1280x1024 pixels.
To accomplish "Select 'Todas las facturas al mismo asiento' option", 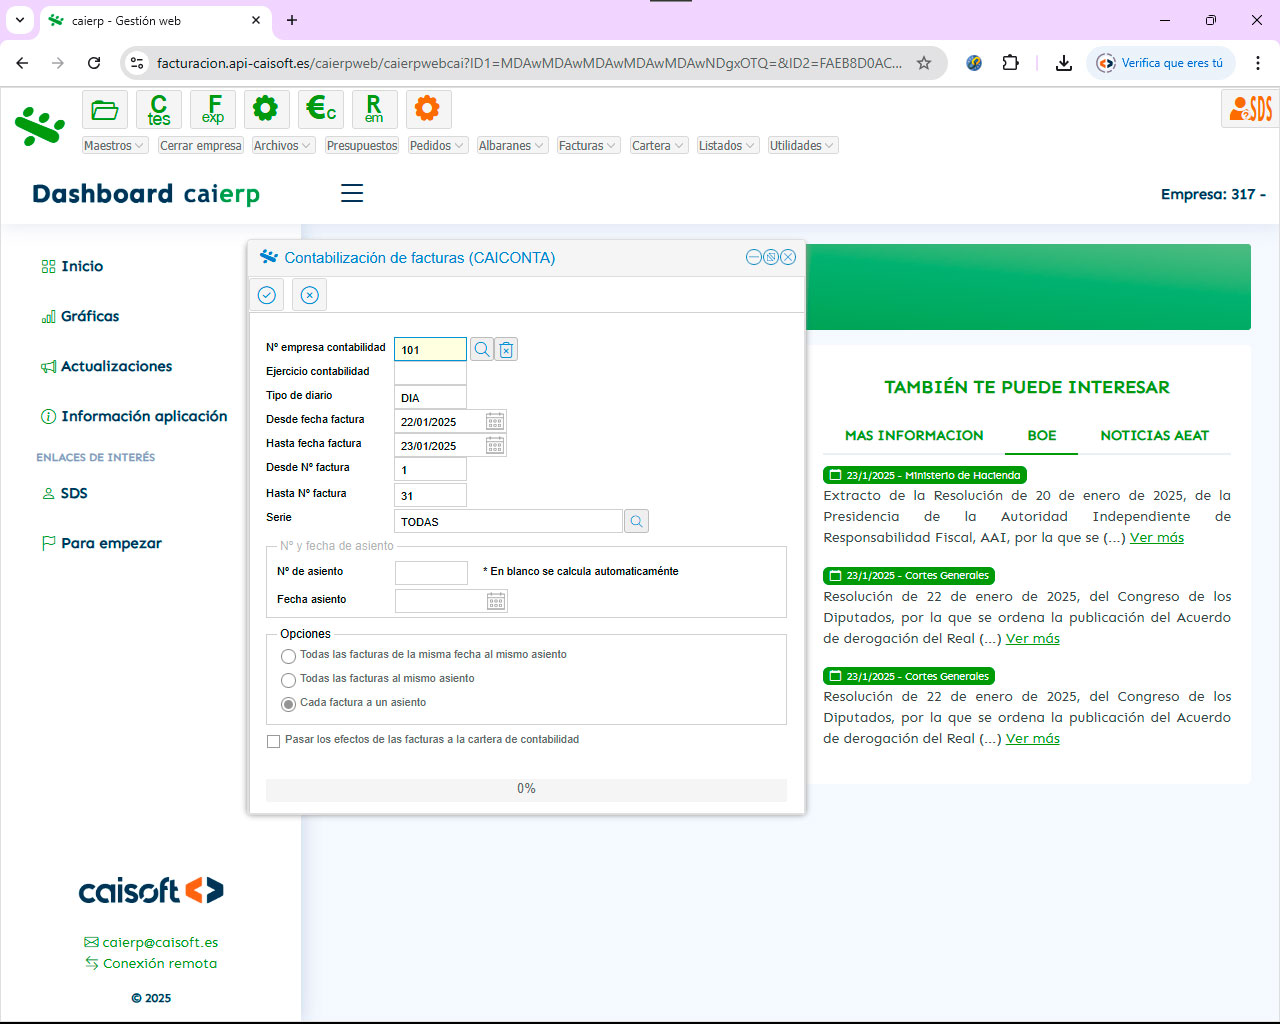I will (288, 680).
